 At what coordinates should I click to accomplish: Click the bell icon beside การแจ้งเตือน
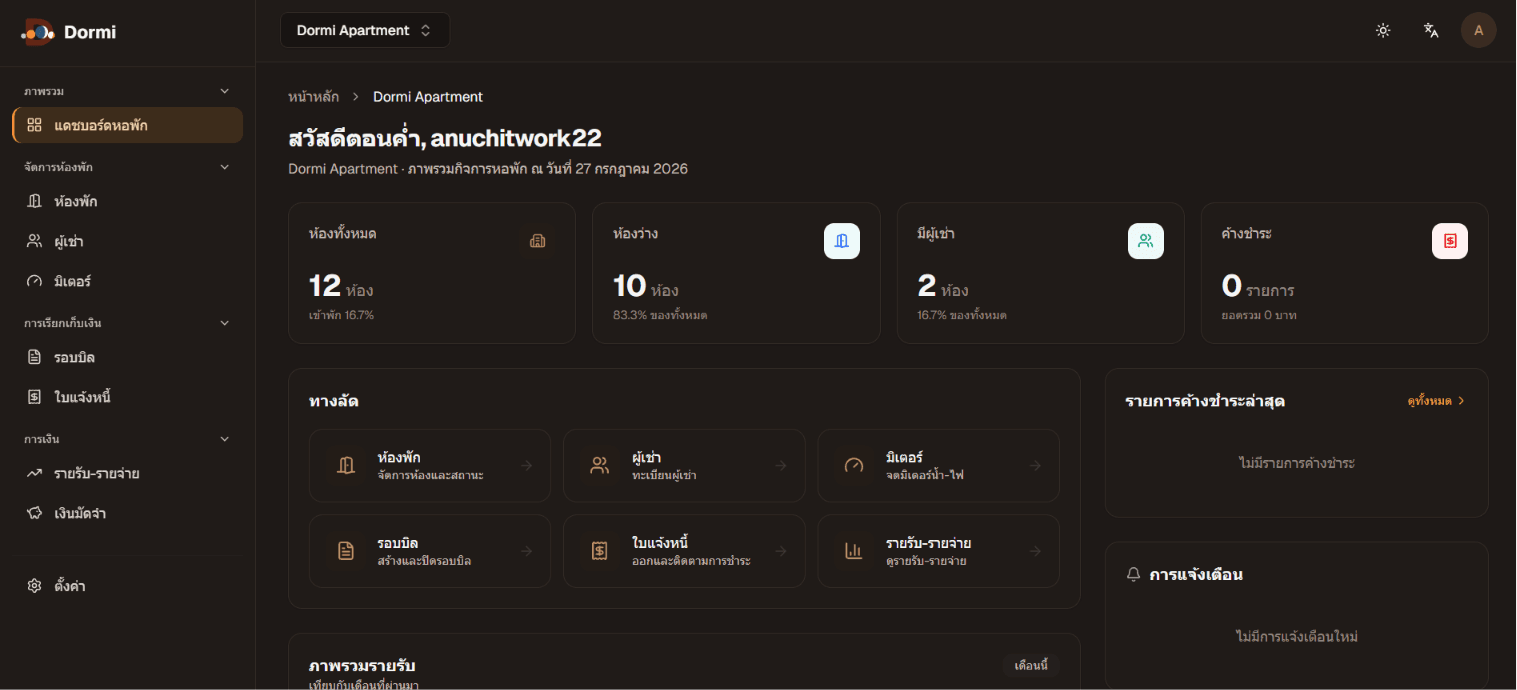click(x=1133, y=575)
